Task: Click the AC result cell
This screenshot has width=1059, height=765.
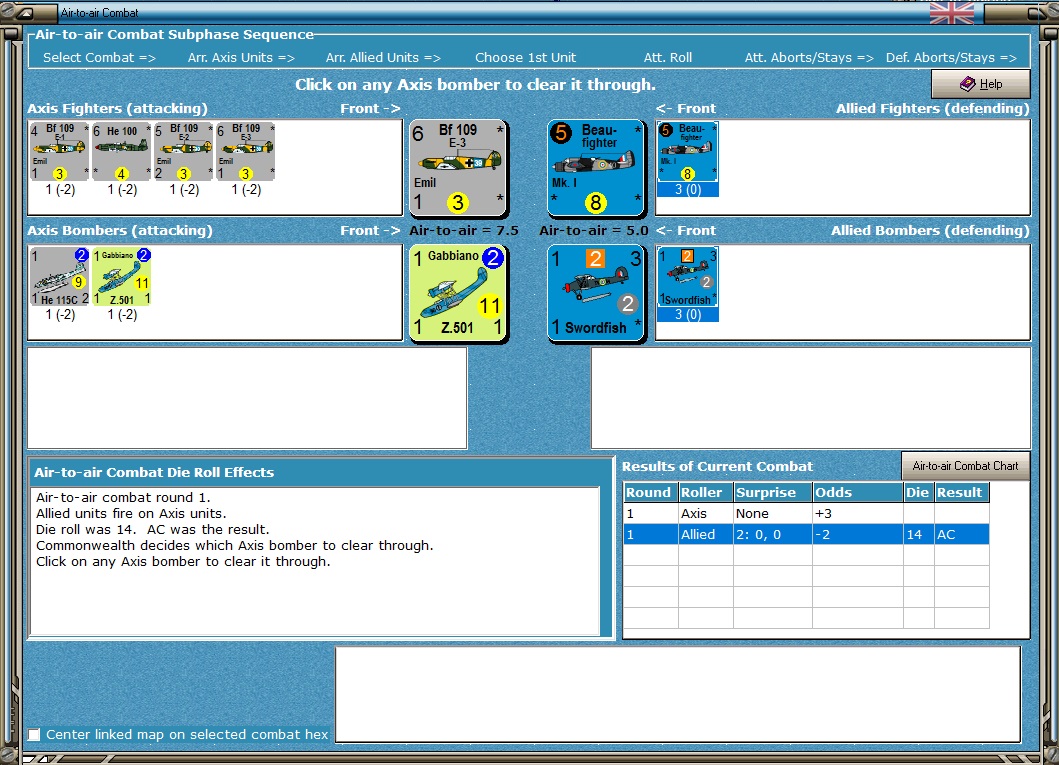Action: [x=962, y=534]
